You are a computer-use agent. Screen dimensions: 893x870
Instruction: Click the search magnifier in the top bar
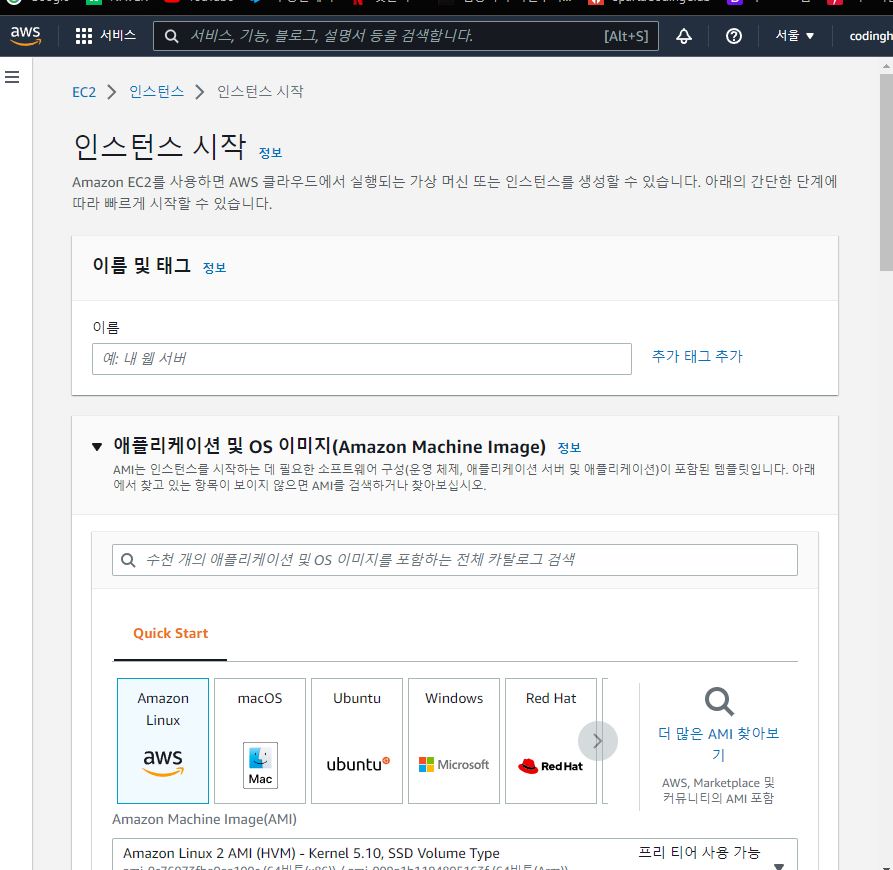pos(171,36)
